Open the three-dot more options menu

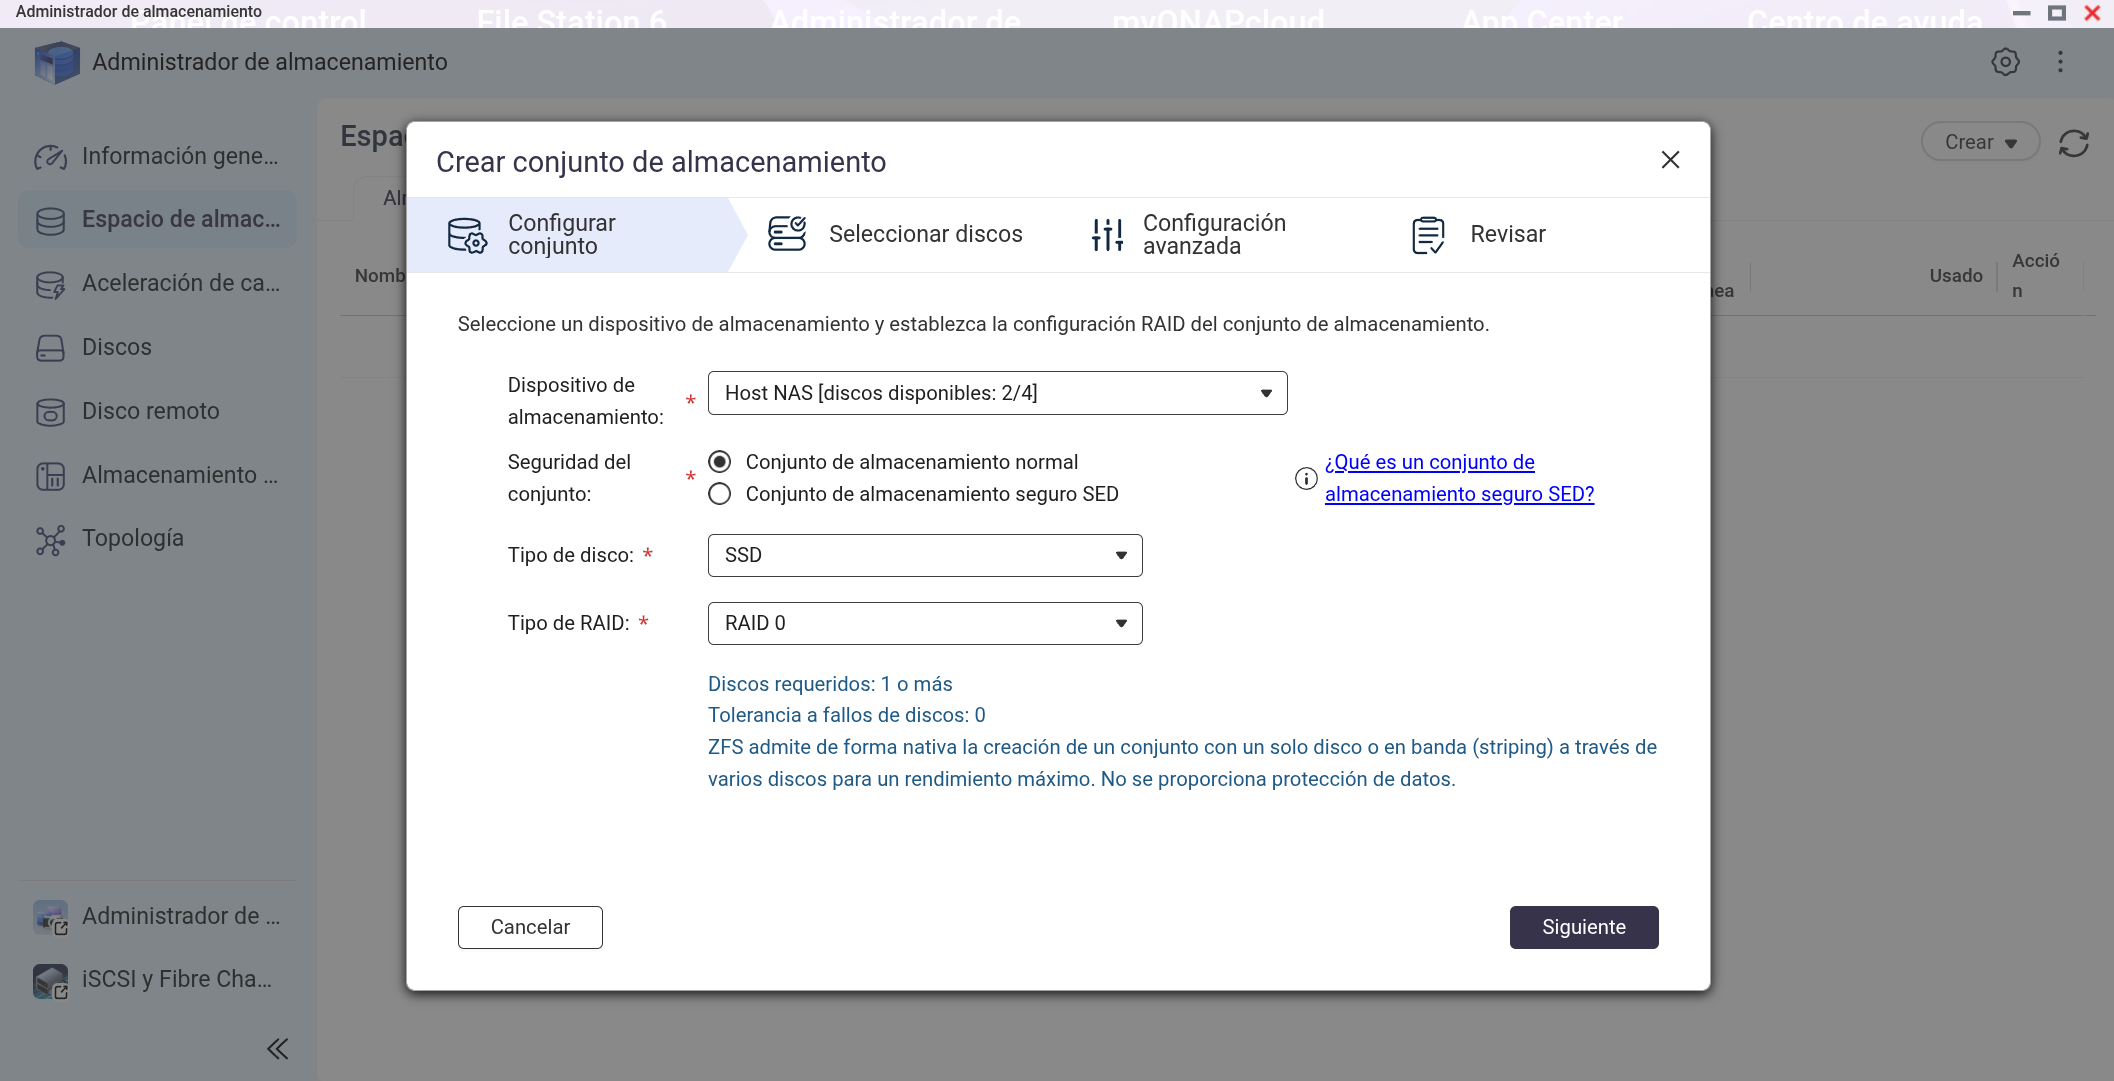[2060, 62]
